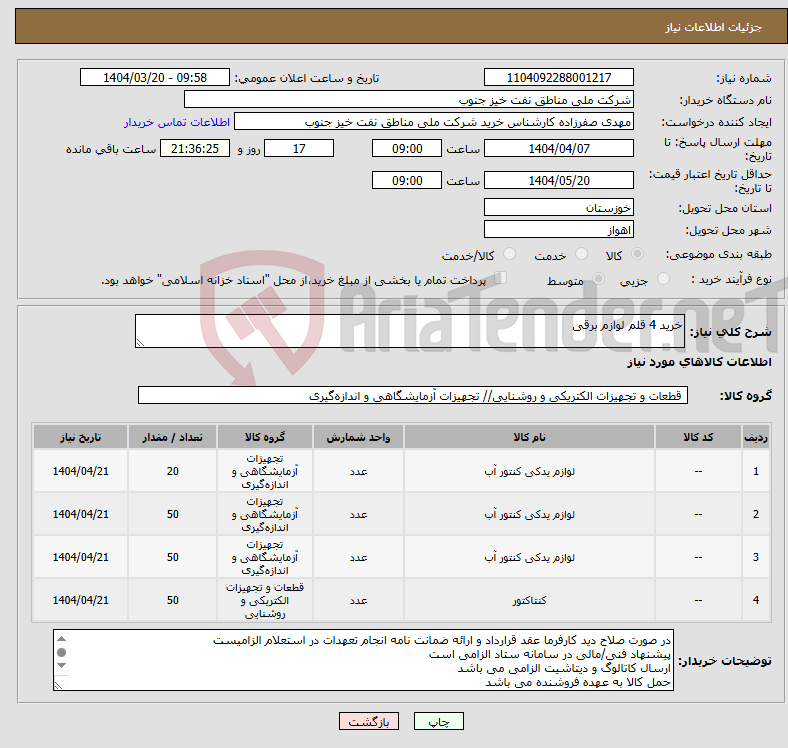Screen dimensions: 788x748
Task: Click the چاپ (print) button
Action: 438,721
